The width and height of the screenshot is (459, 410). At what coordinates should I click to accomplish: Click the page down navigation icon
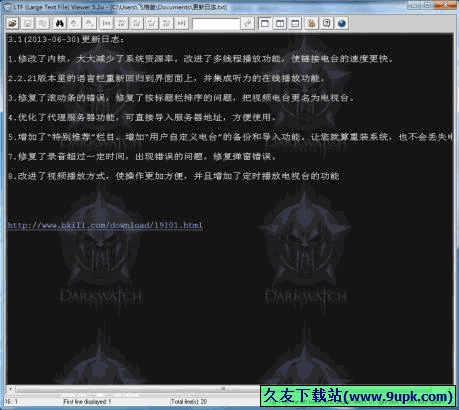click(x=166, y=23)
